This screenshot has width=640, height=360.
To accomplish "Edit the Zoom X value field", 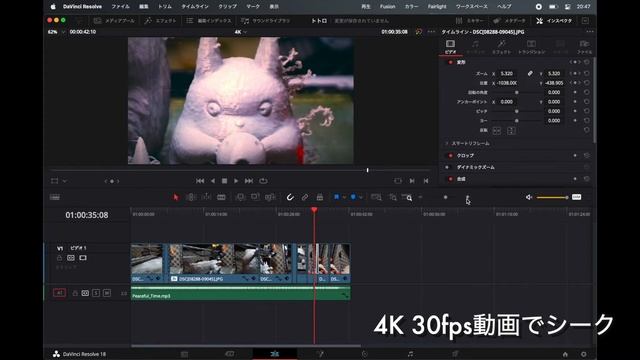I will (x=507, y=73).
